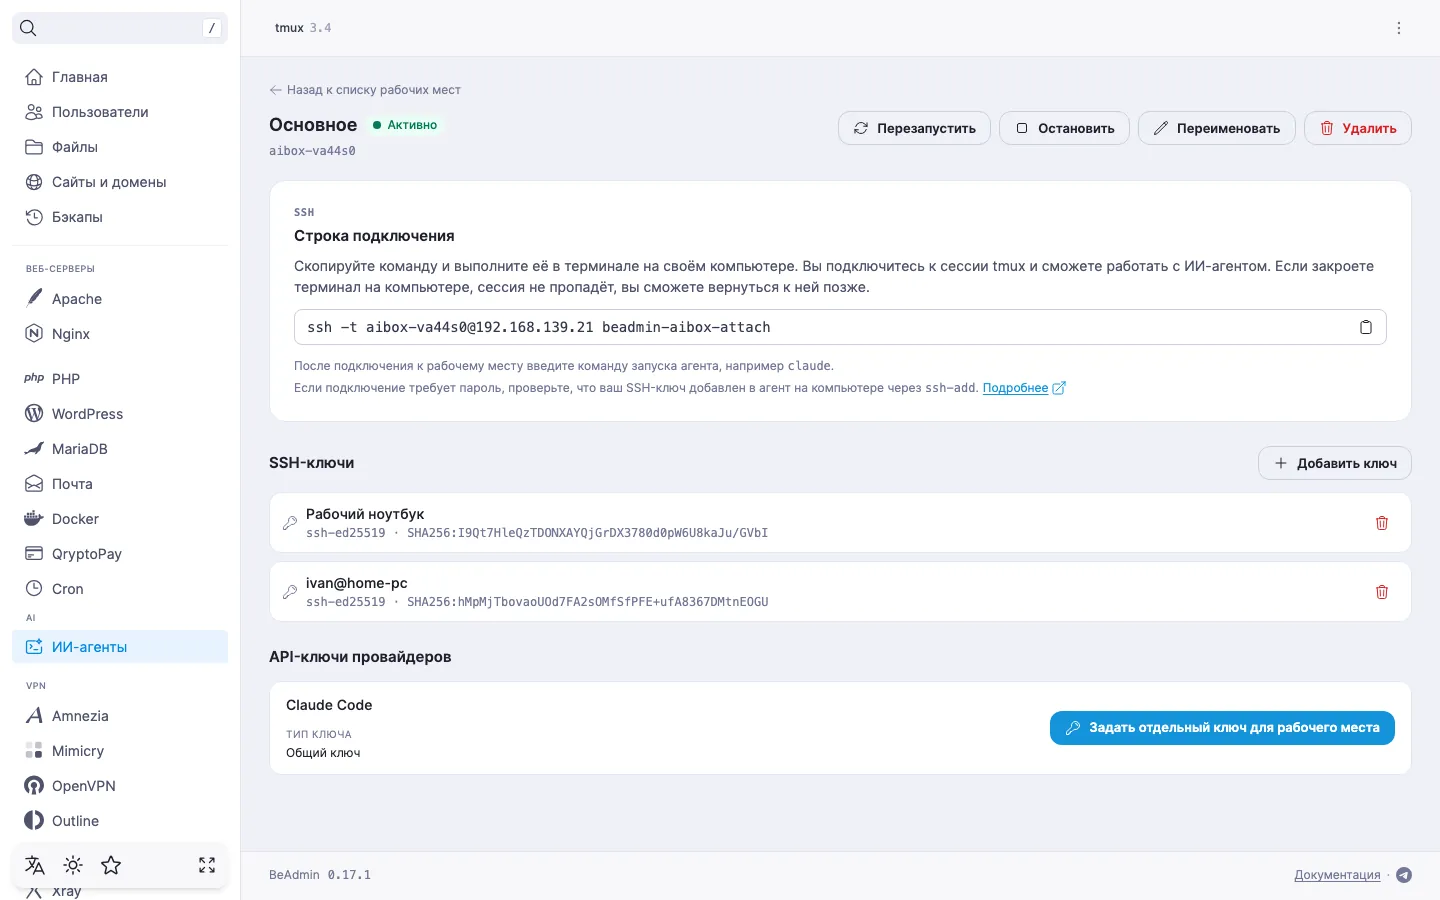
Task: Open Файлы in sidebar
Action: click(x=120, y=147)
